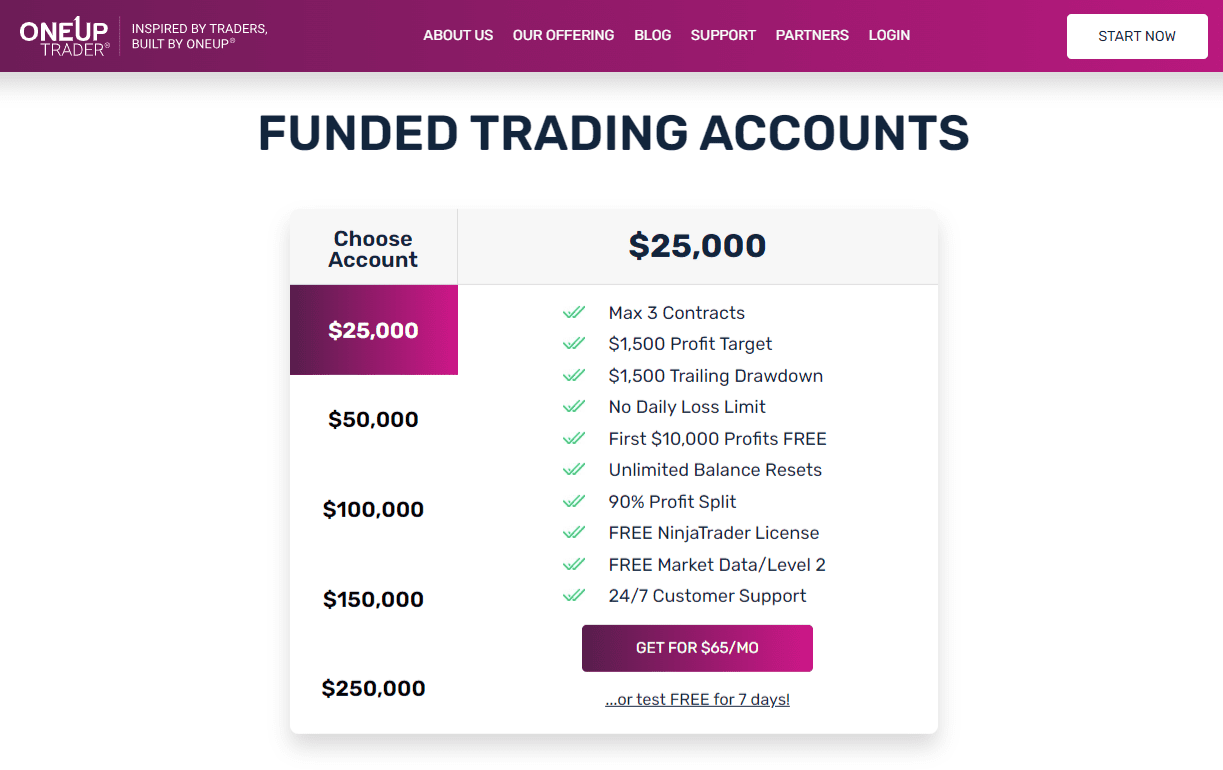
Task: Click the checkmark beside FREE NinjaTrader License
Action: coord(574,532)
